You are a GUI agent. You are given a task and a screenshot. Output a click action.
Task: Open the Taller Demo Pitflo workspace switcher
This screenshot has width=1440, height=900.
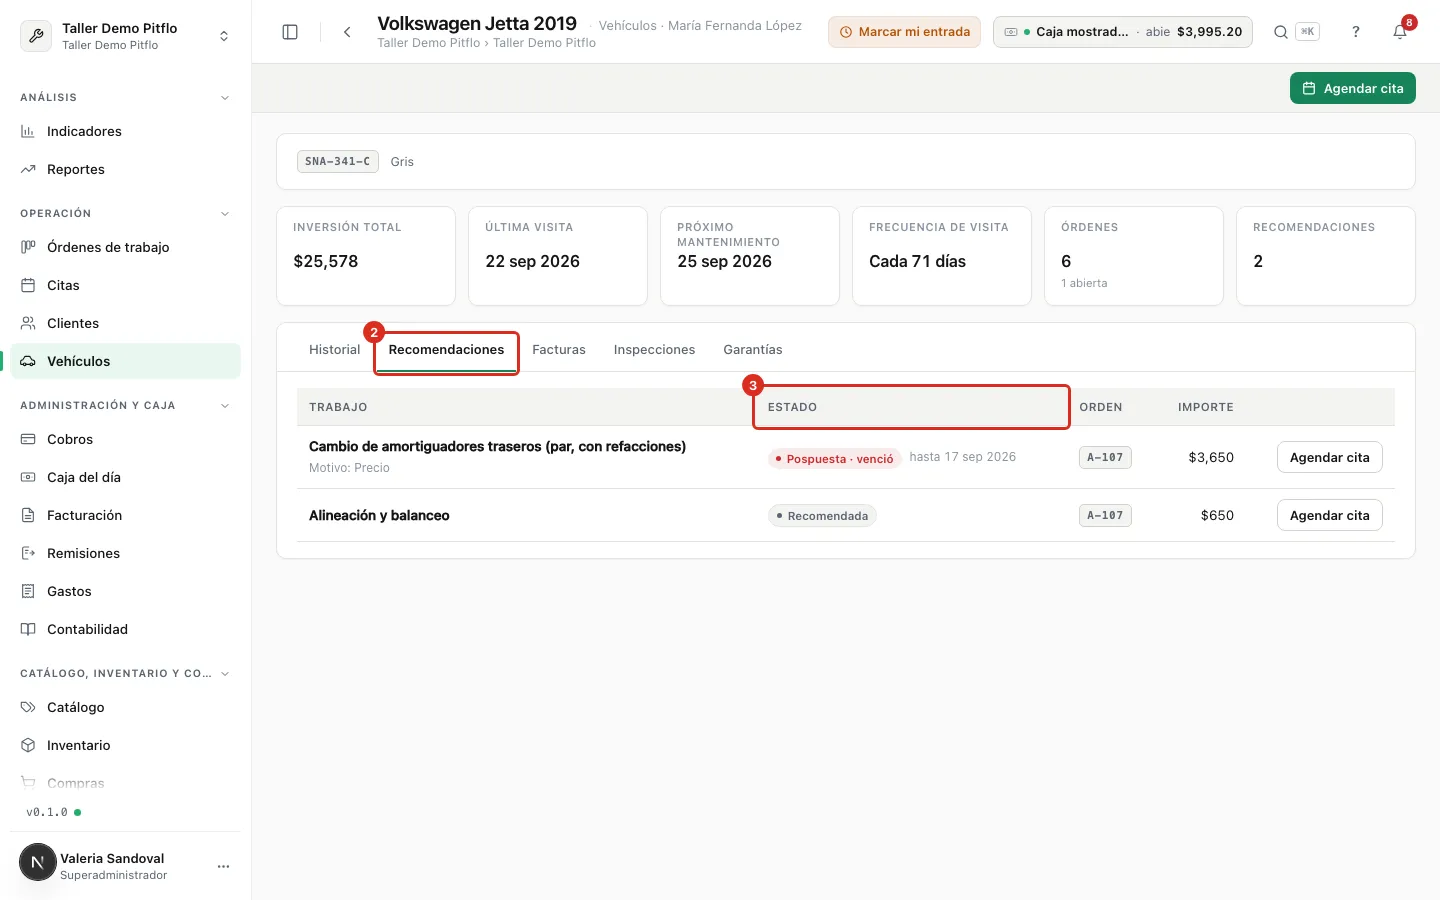point(125,36)
